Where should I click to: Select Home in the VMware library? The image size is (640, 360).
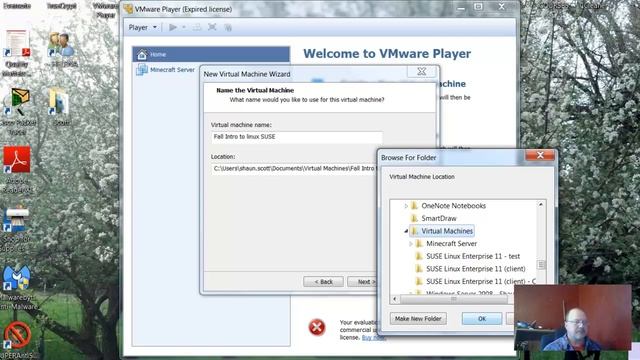click(x=211, y=54)
